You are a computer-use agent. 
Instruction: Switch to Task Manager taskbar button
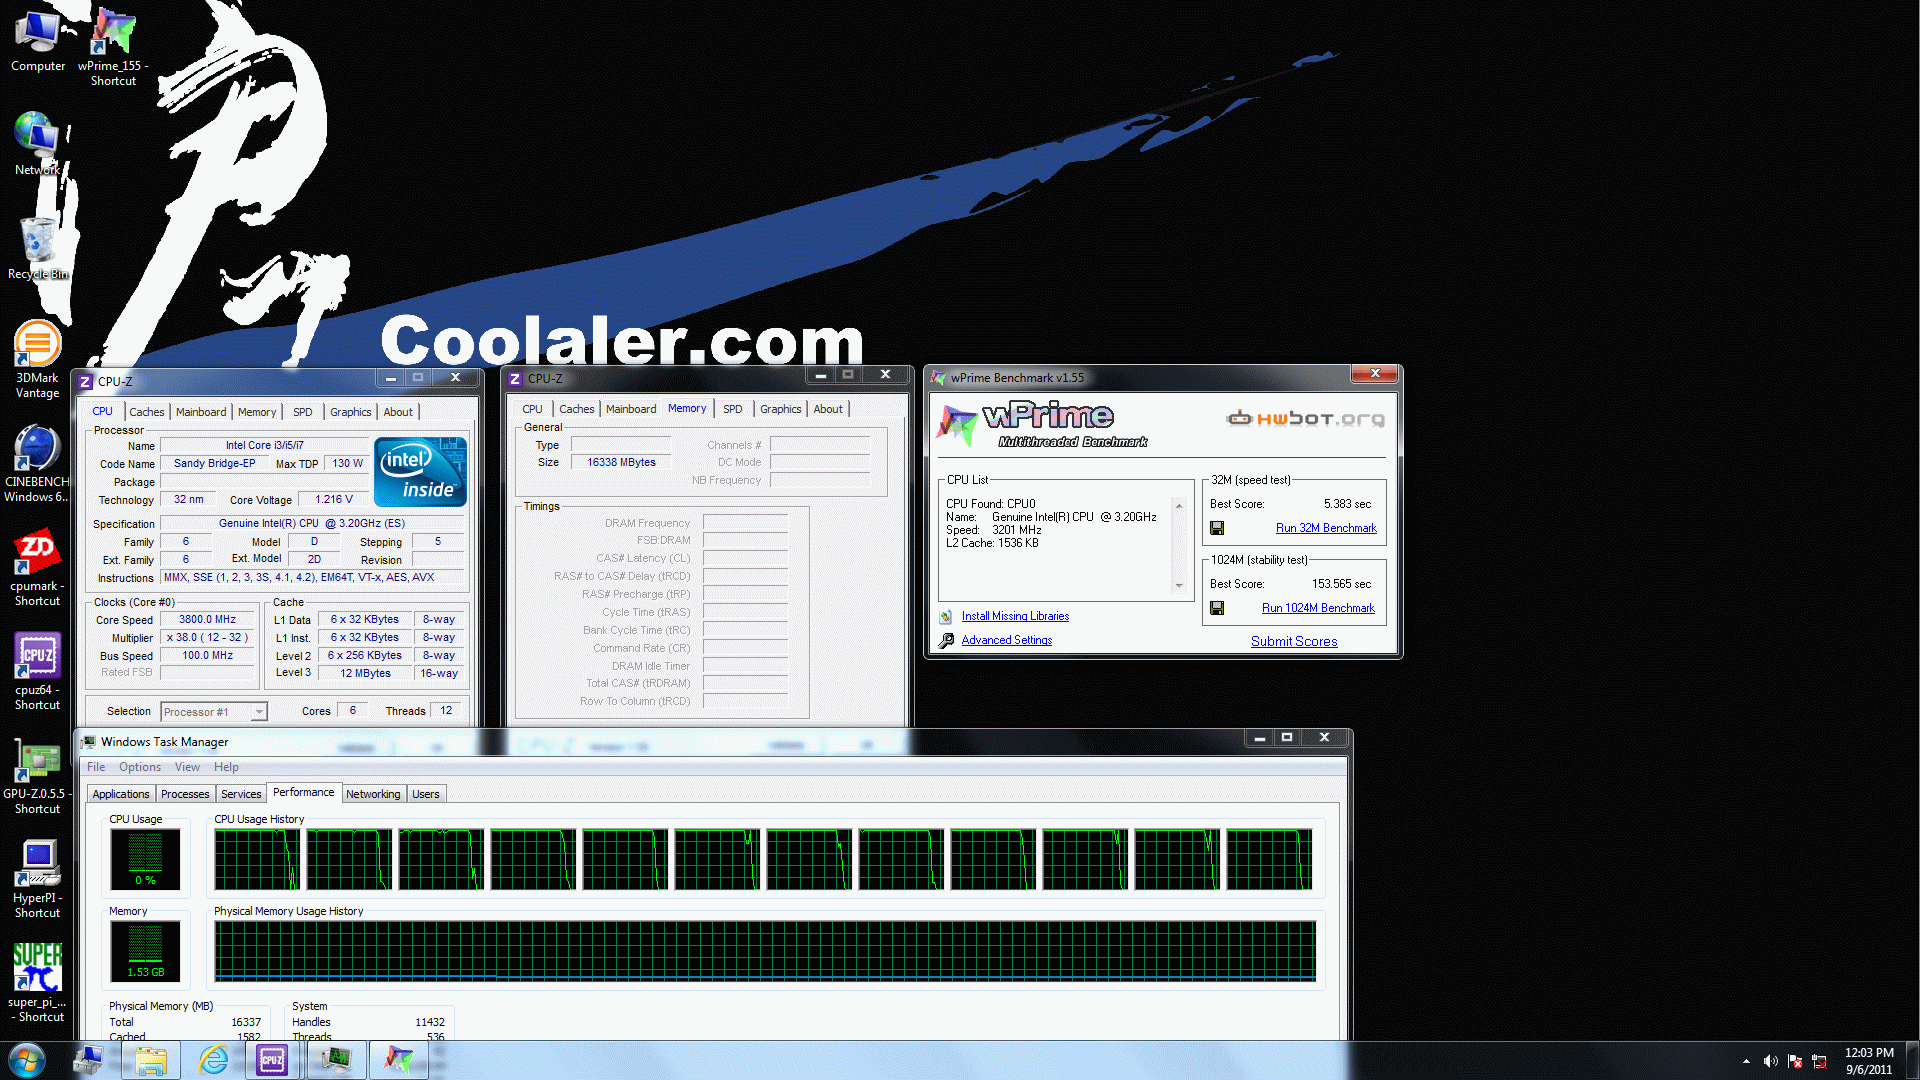pyautogui.click(x=336, y=1060)
